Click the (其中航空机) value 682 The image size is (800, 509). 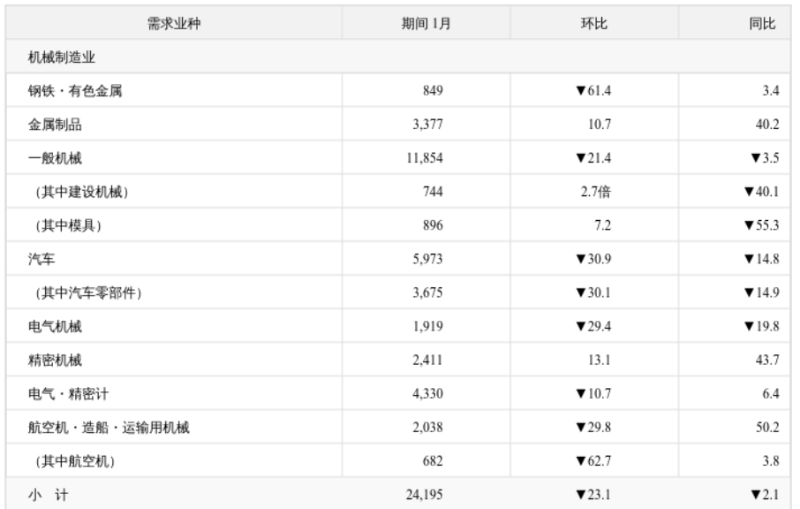tap(433, 461)
